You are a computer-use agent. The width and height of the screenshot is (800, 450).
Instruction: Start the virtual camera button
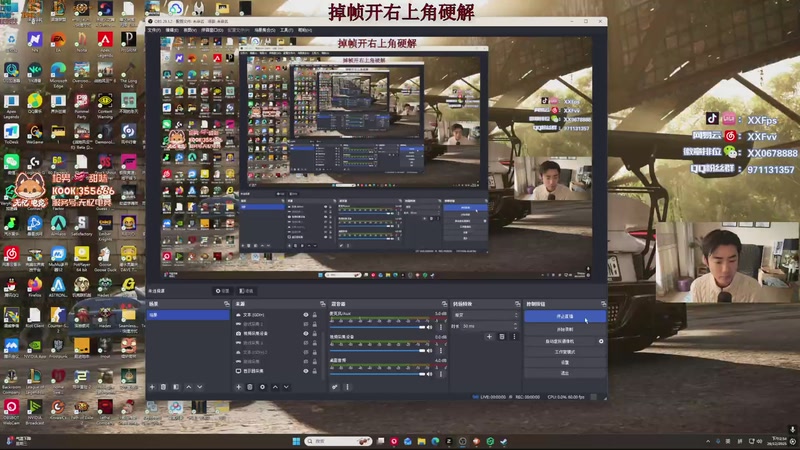coord(560,341)
